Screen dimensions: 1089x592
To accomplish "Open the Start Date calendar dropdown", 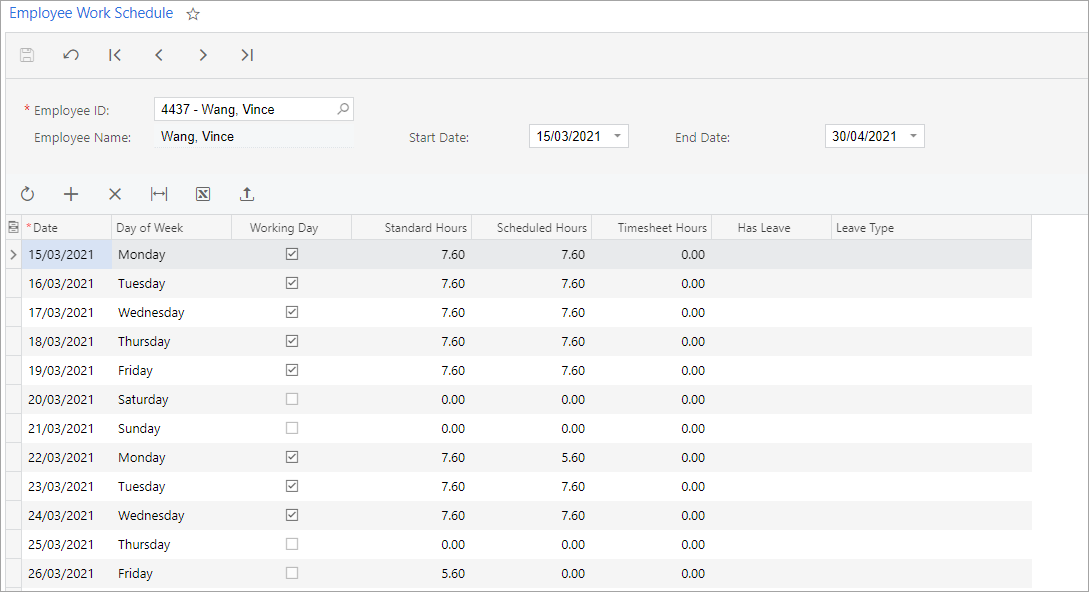I will [617, 136].
